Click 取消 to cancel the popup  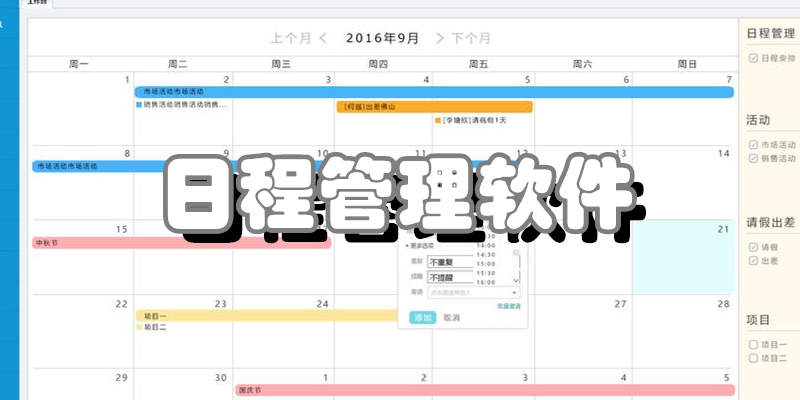click(x=452, y=317)
